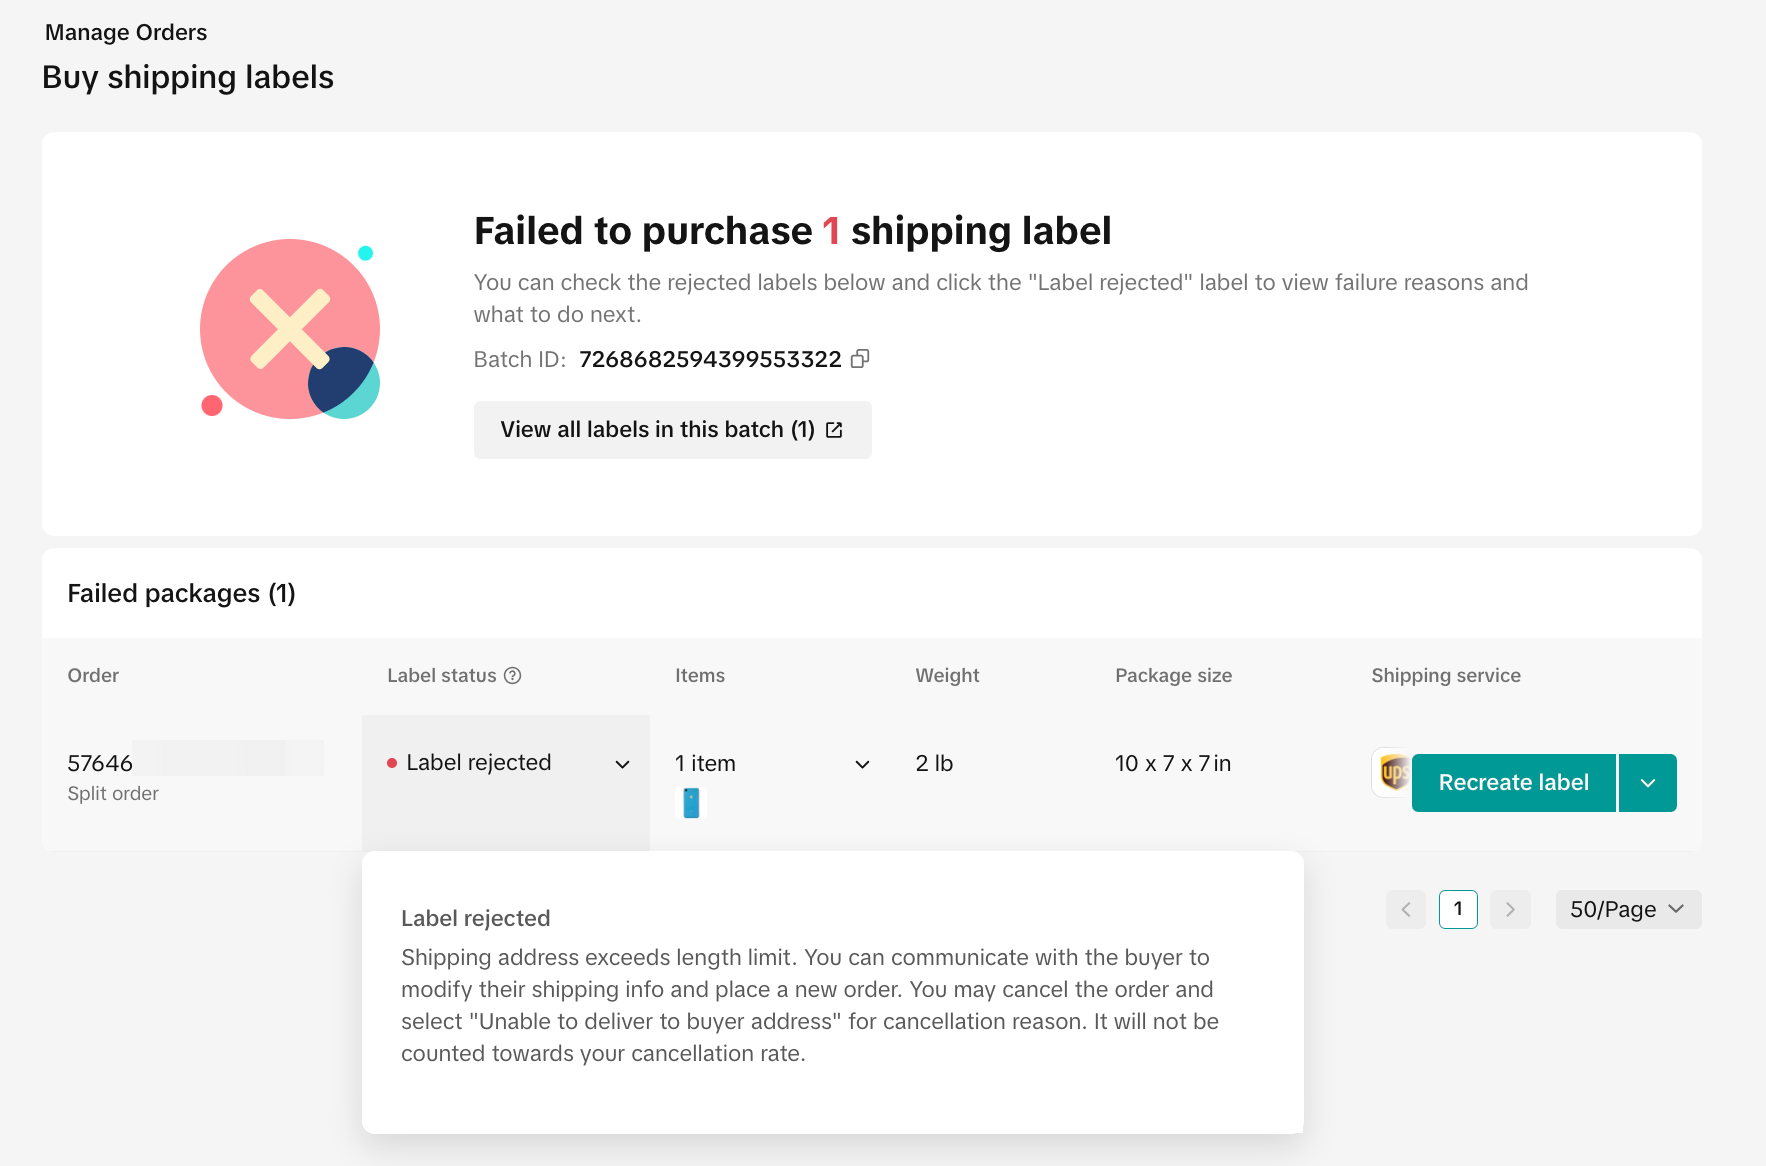1766x1166 pixels.
Task: Click the Label status help icon
Action: coord(513,676)
